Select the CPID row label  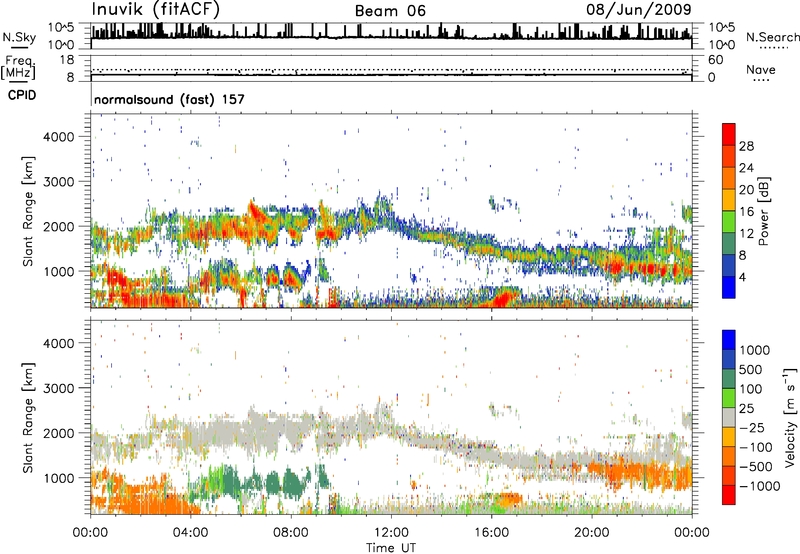22,95
